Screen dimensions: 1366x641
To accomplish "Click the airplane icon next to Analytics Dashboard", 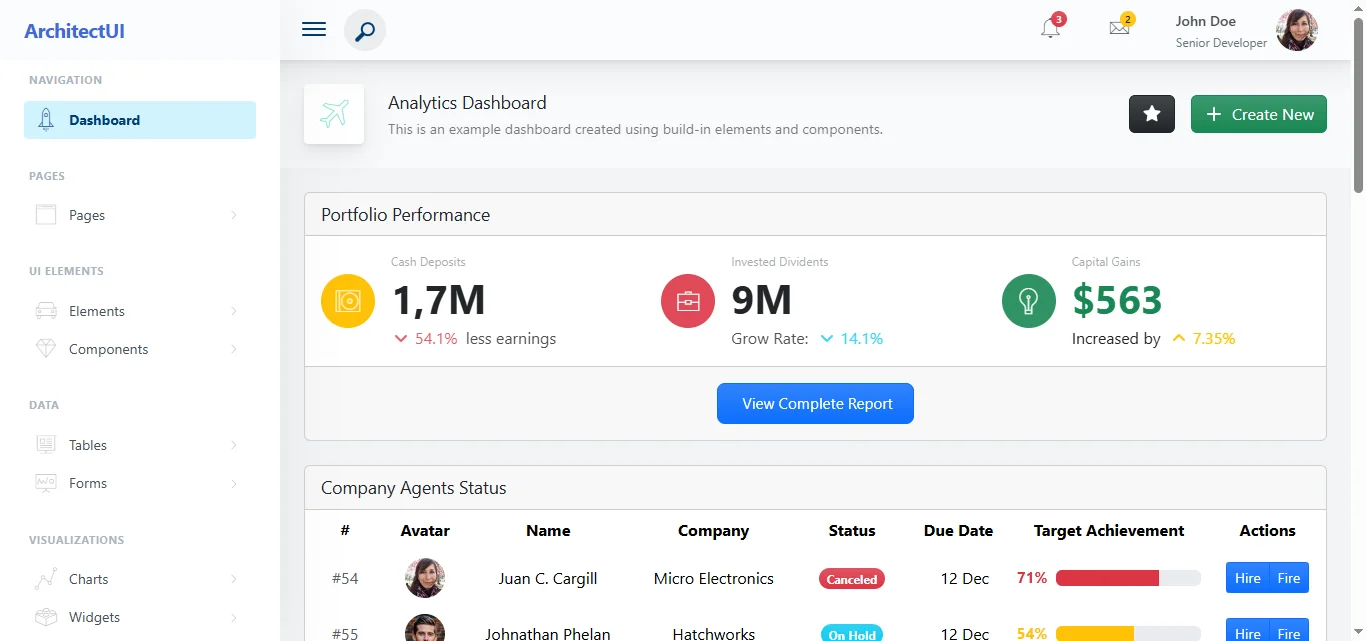I will point(334,114).
